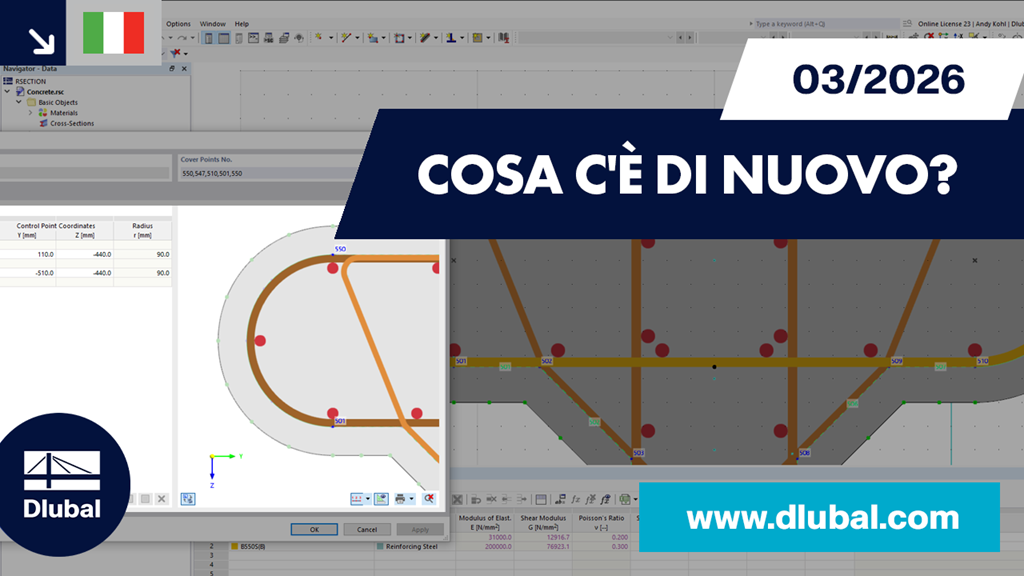Viewport: 1024px width, 576px height.
Task: Toggle the Tables panel toolbar icon
Action: 223,38
